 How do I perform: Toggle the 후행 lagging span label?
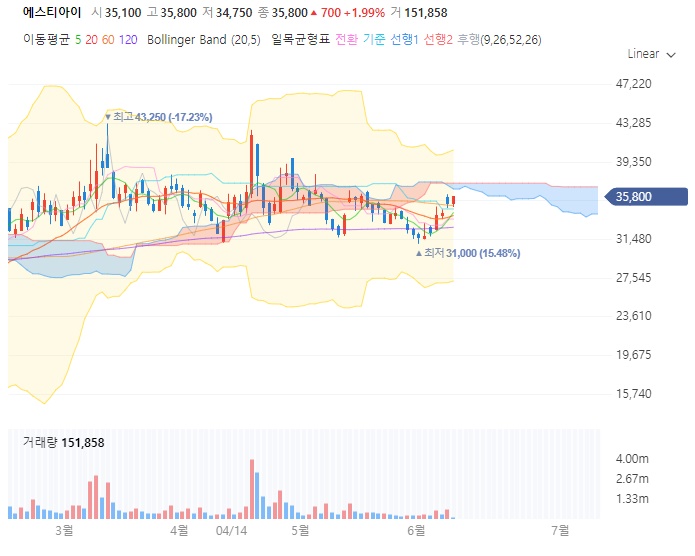pyautogui.click(x=469, y=40)
